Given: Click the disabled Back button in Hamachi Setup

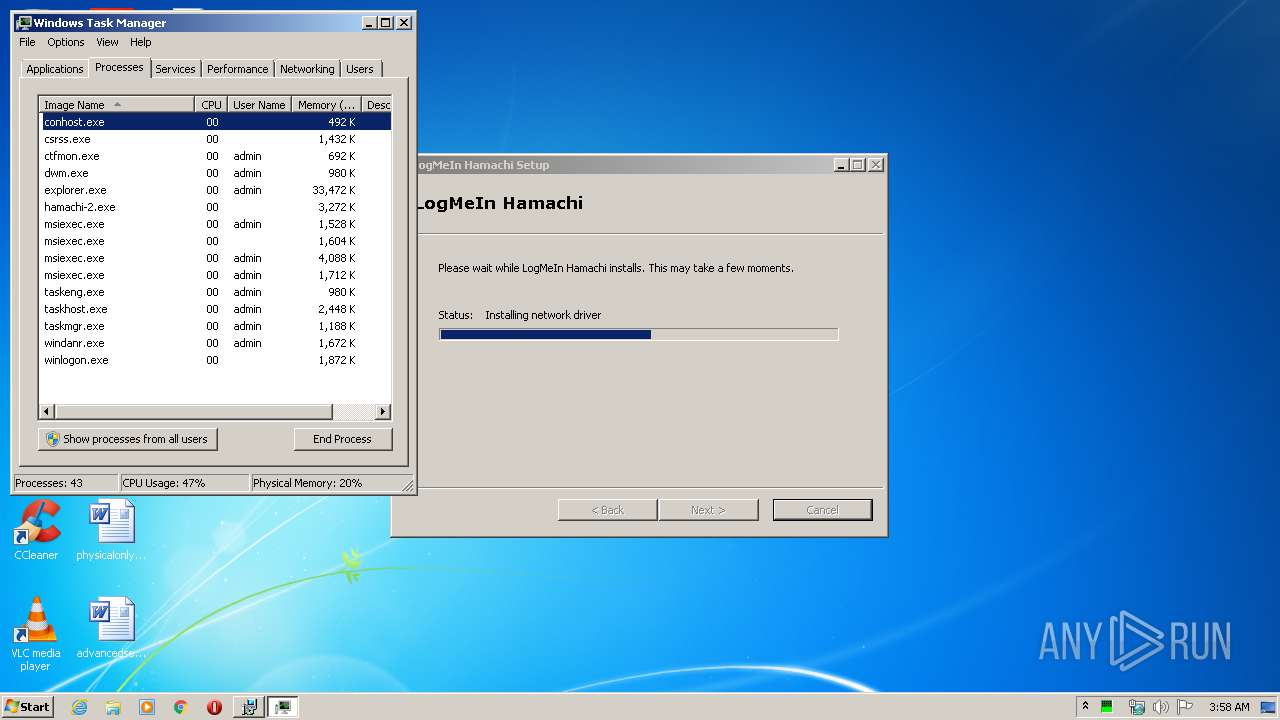Looking at the screenshot, I should click(607, 510).
